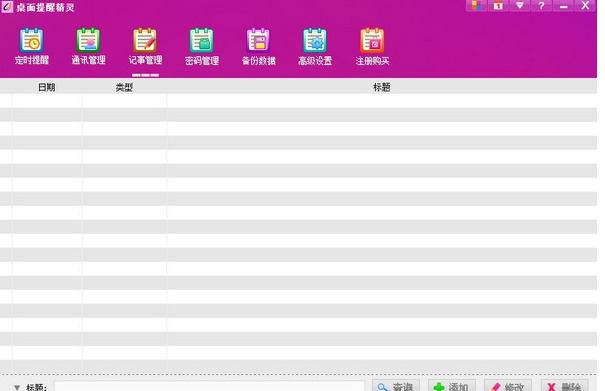Sort by the 日期 column header

47,87
